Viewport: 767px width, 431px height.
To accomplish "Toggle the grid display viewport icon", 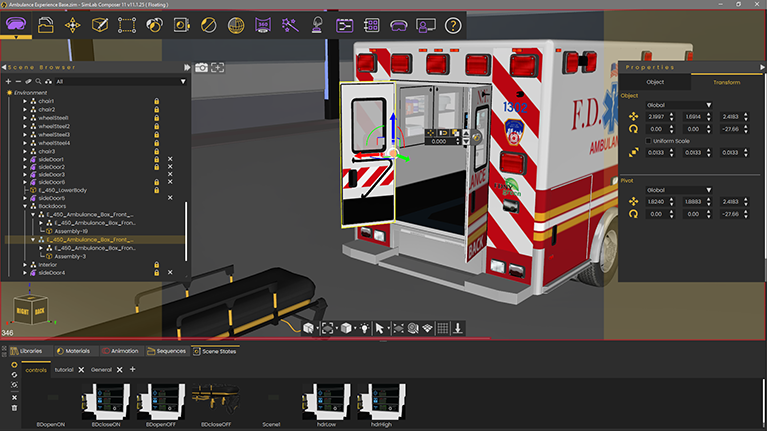I will click(x=443, y=328).
